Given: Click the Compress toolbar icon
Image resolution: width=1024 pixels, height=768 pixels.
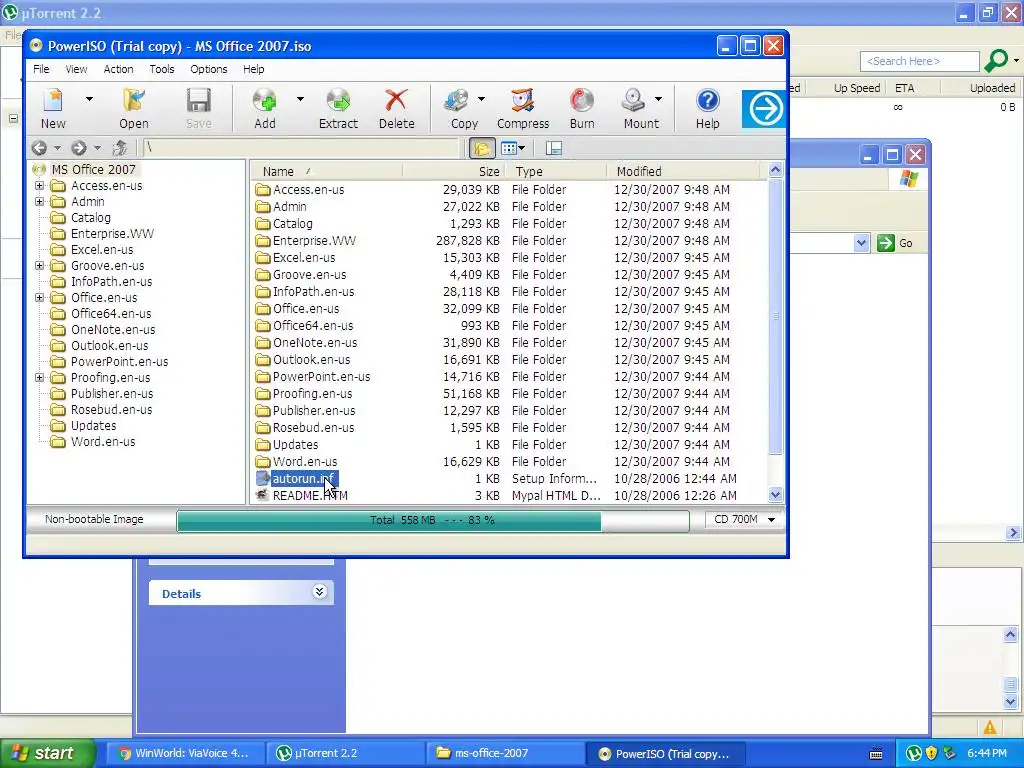Looking at the screenshot, I should (522, 108).
